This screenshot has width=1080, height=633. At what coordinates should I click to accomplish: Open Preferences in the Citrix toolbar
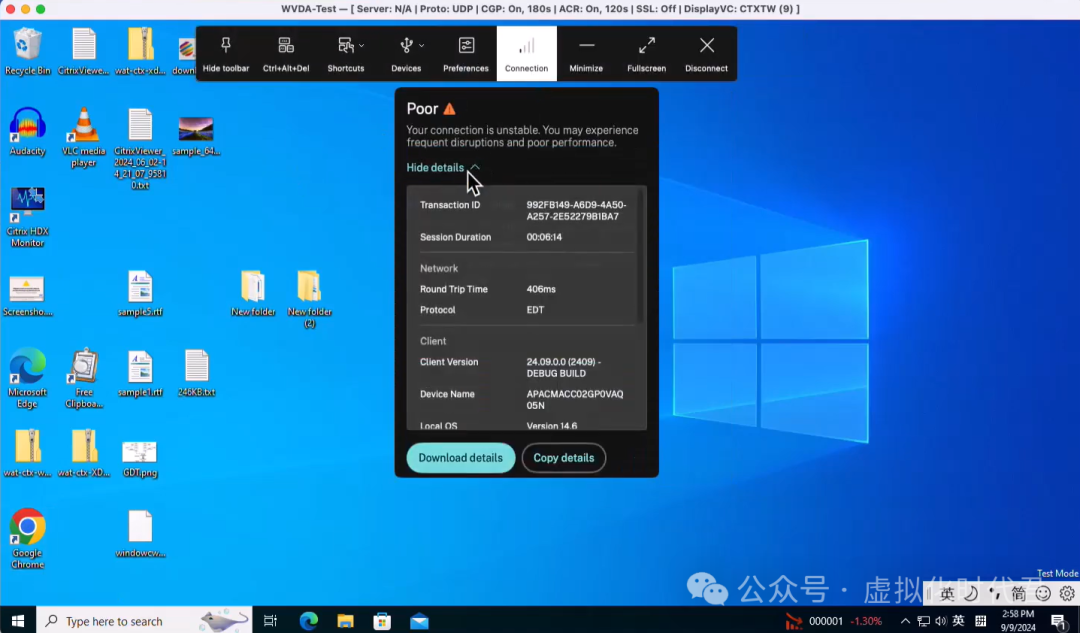[466, 54]
